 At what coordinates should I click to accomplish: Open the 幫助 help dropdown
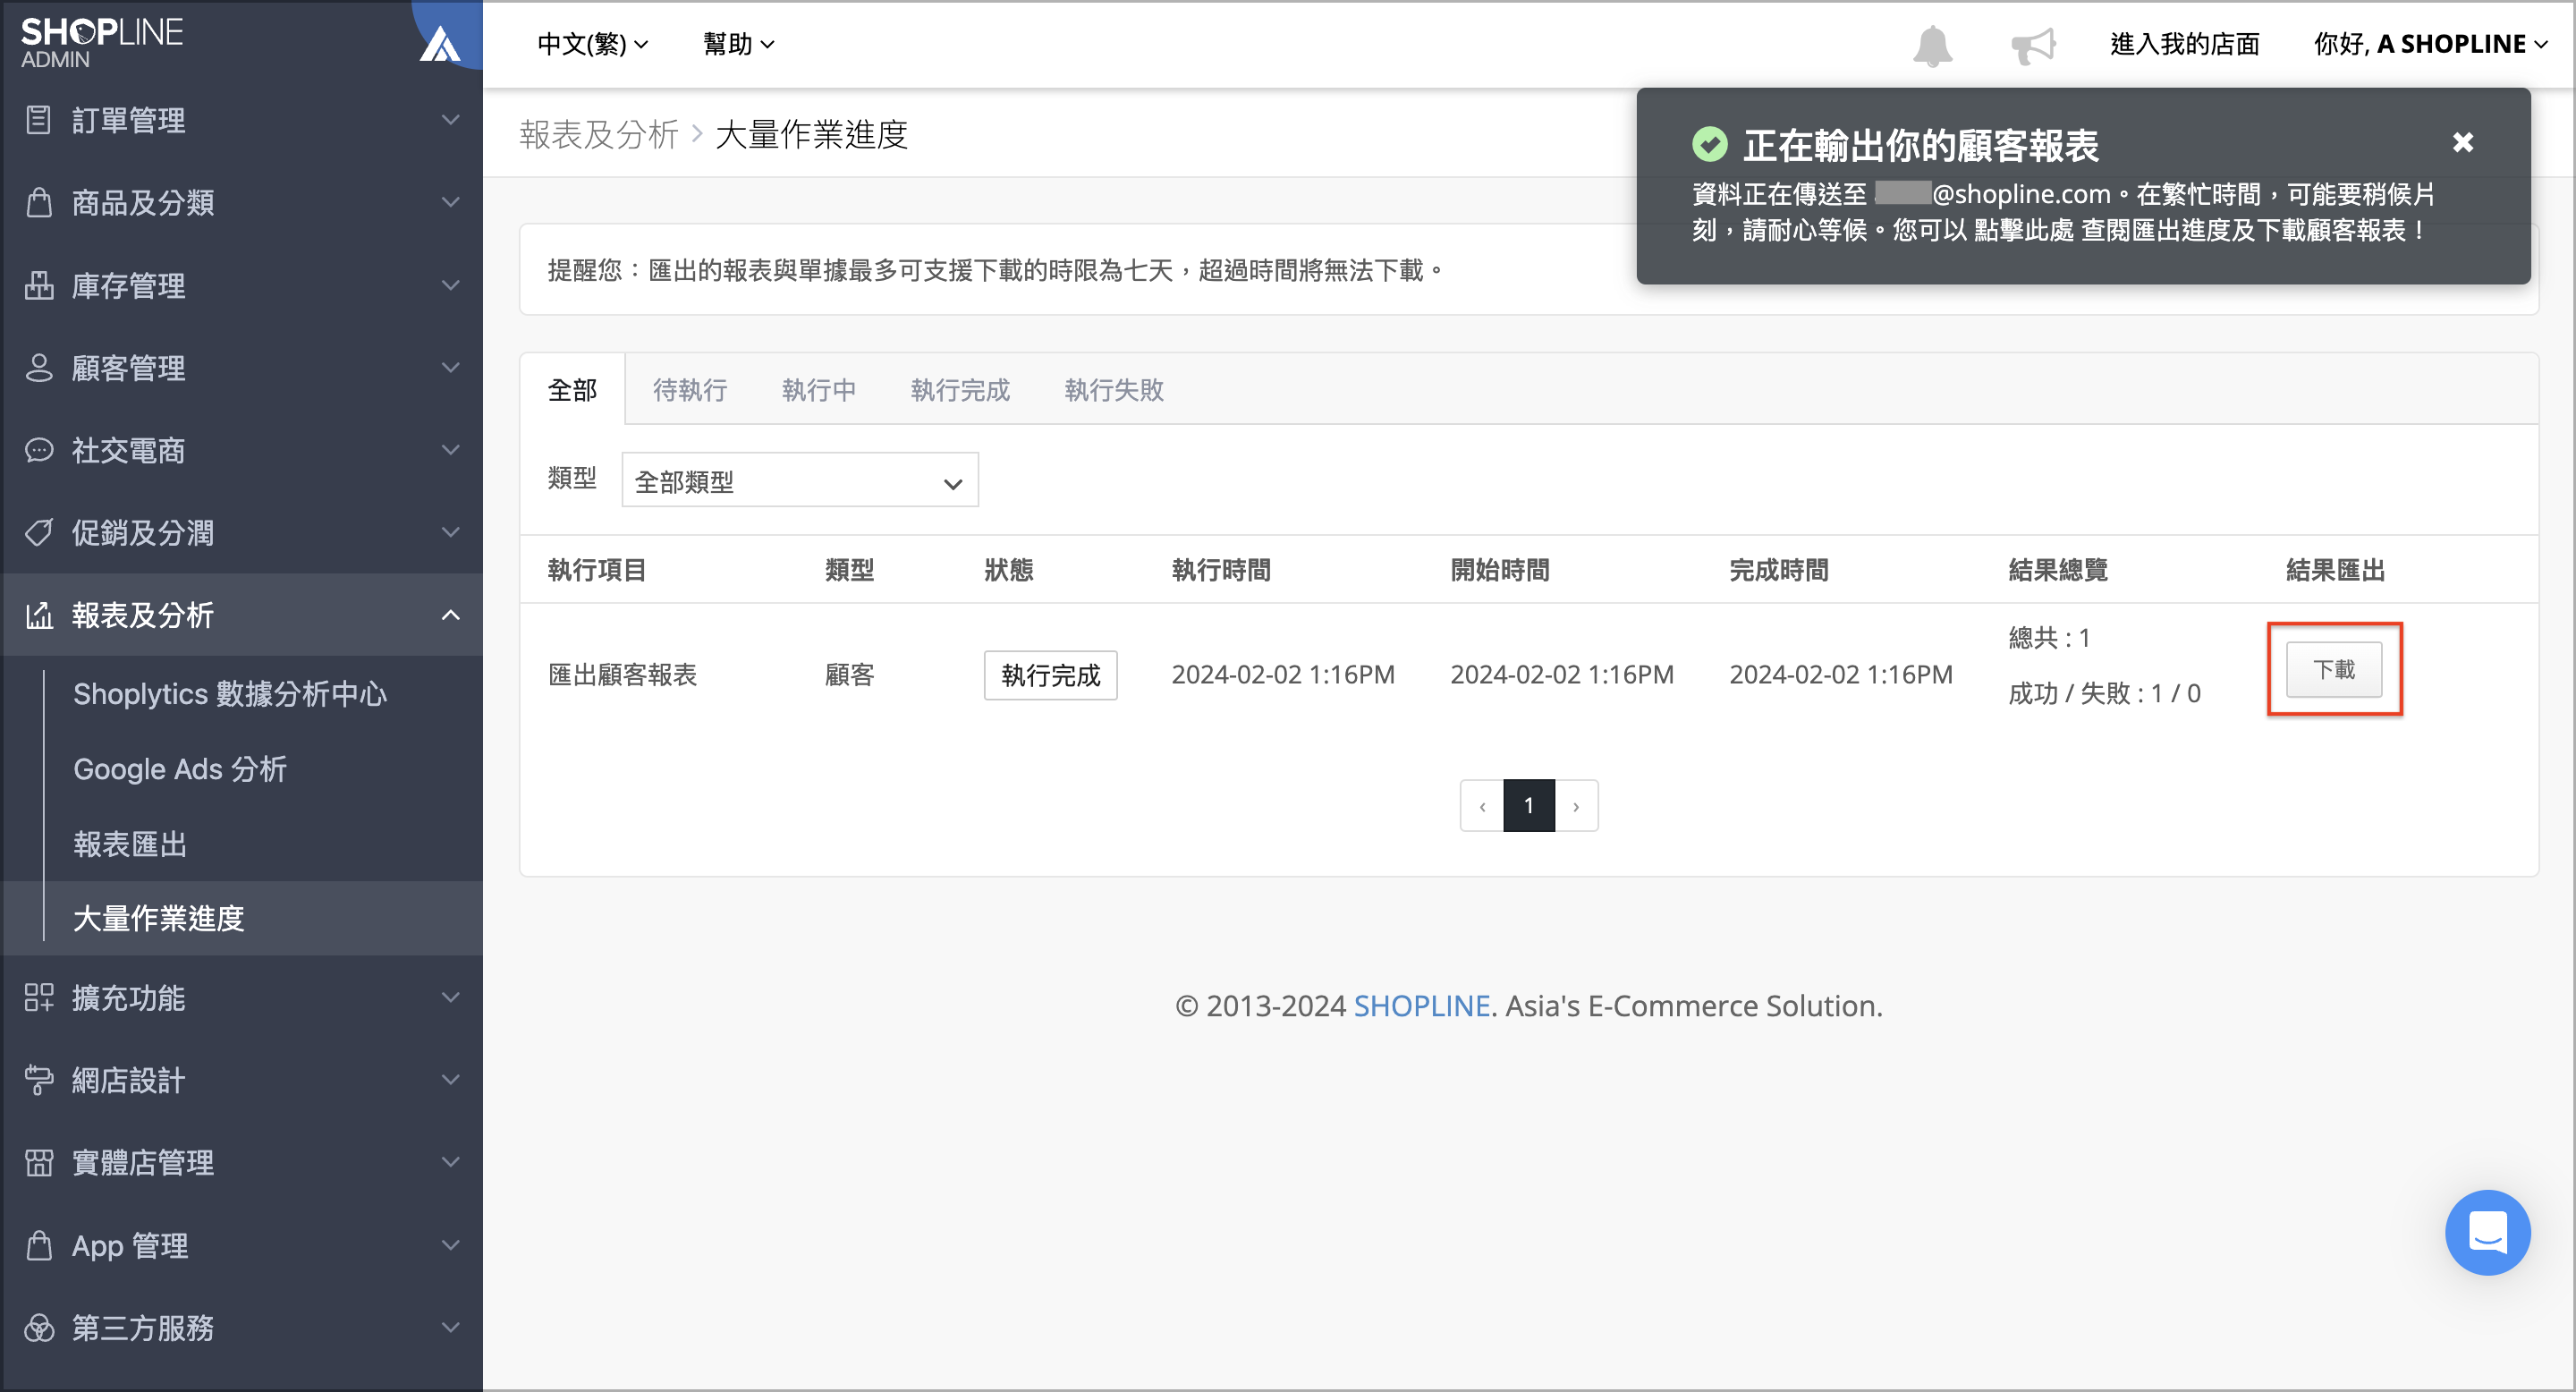coord(738,44)
